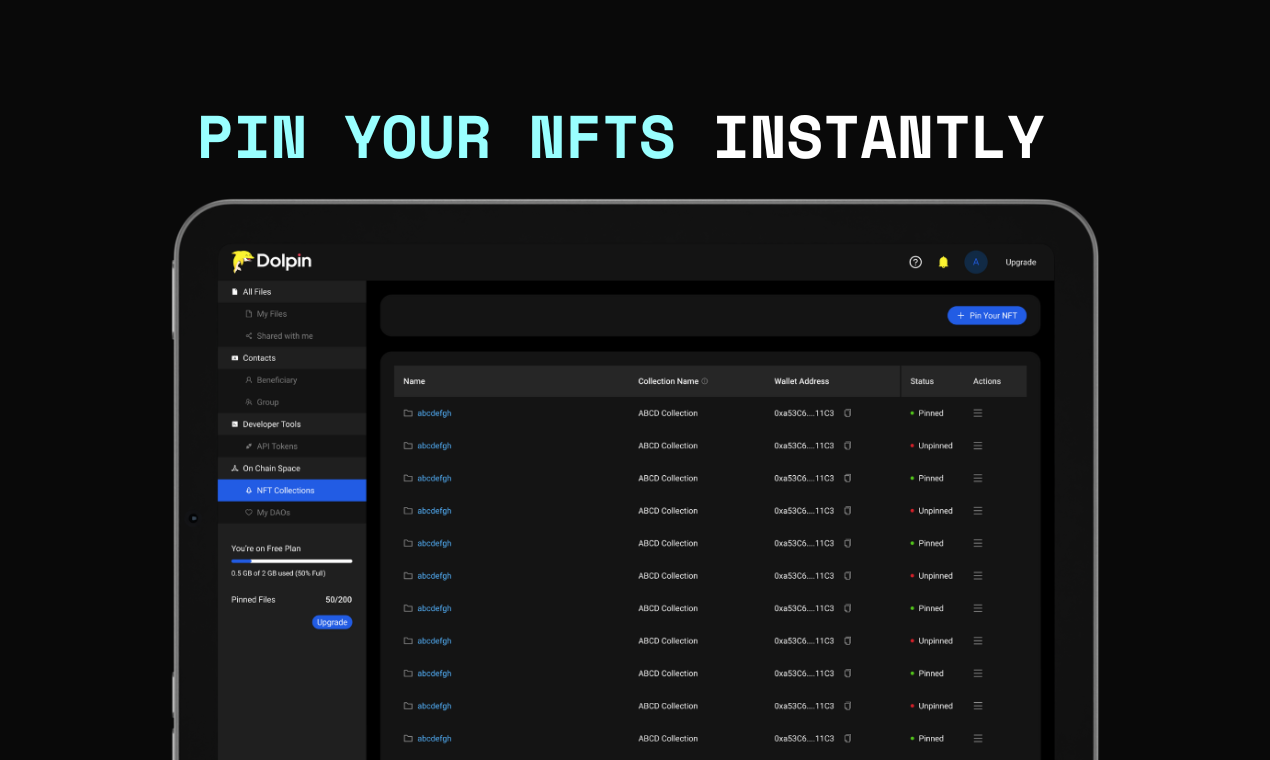Click the blue Upgrade button in the sidebar
The width and height of the screenshot is (1270, 760).
click(332, 622)
